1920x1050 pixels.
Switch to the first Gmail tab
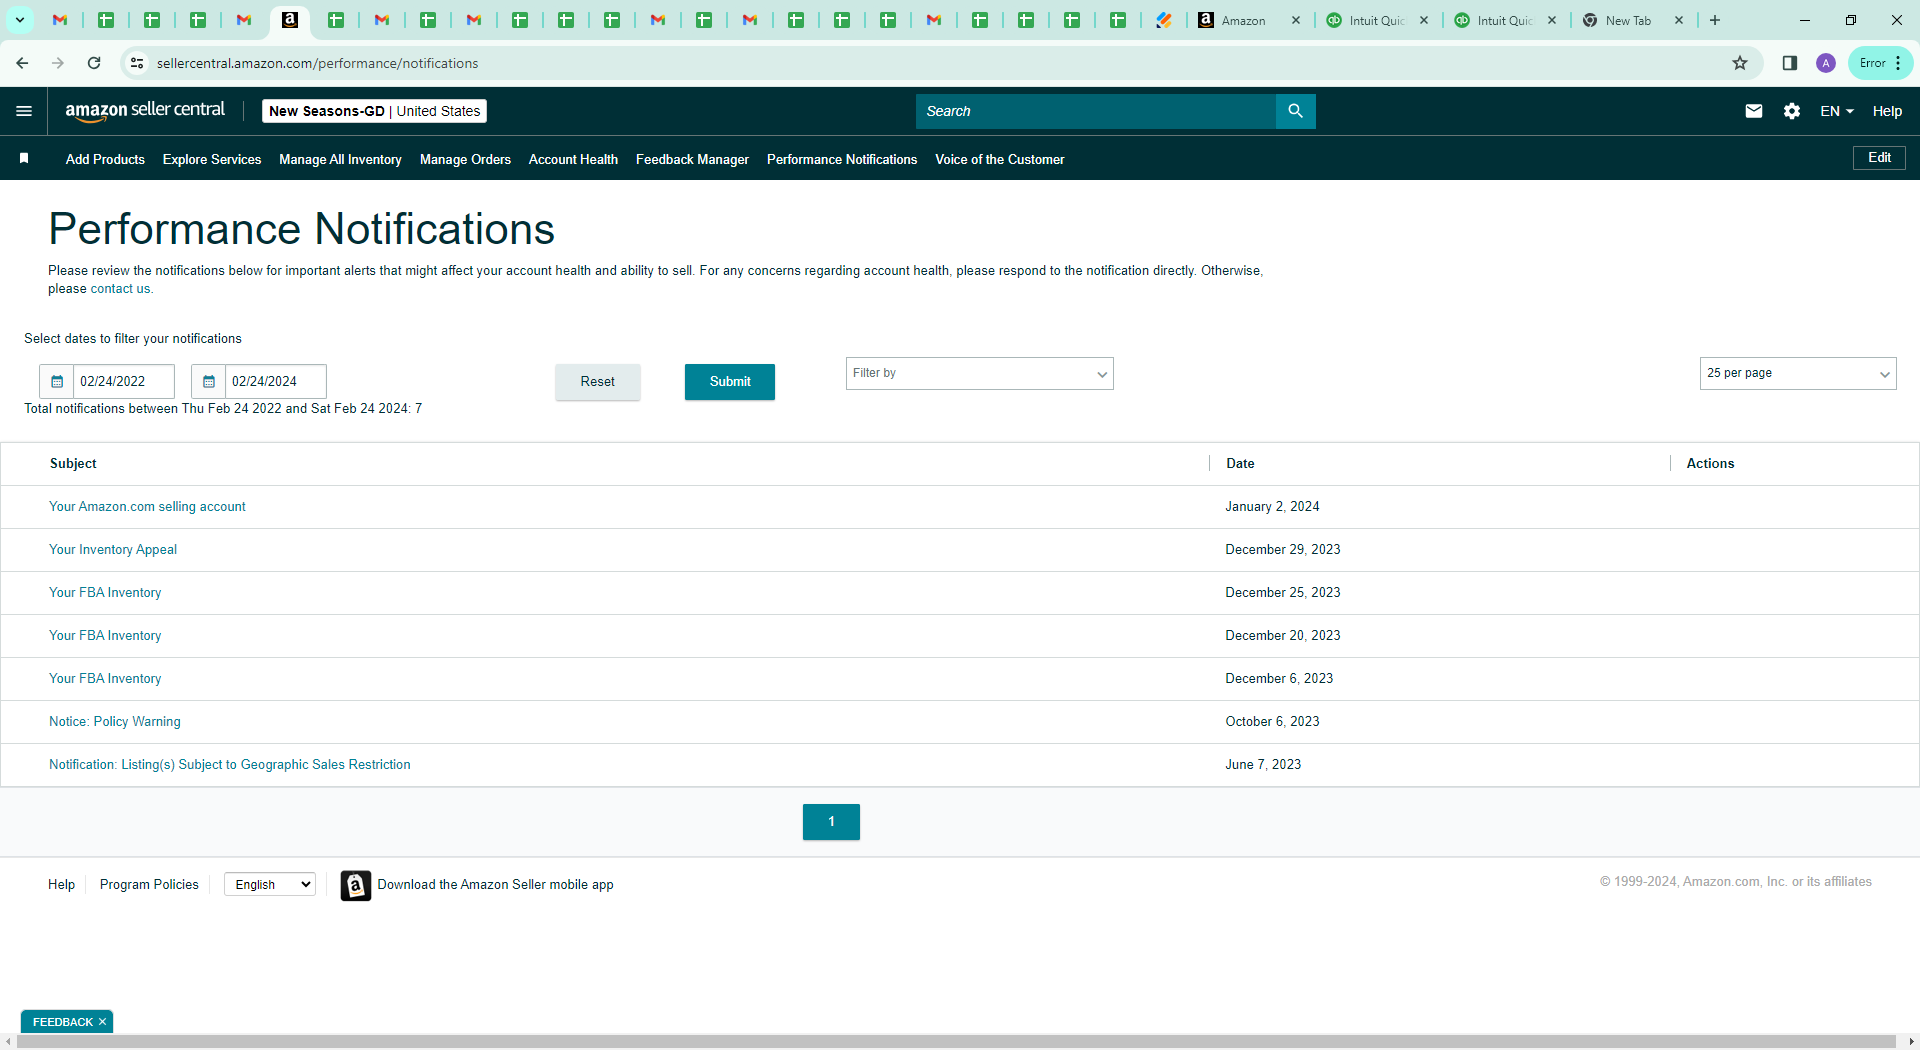(x=60, y=20)
